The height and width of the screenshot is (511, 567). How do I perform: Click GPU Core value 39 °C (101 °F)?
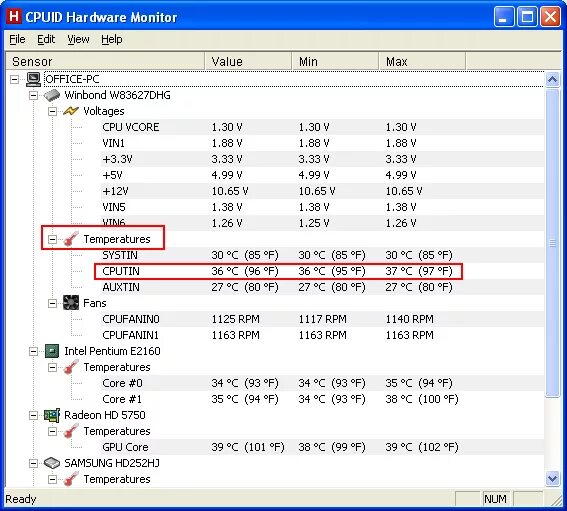(248, 447)
